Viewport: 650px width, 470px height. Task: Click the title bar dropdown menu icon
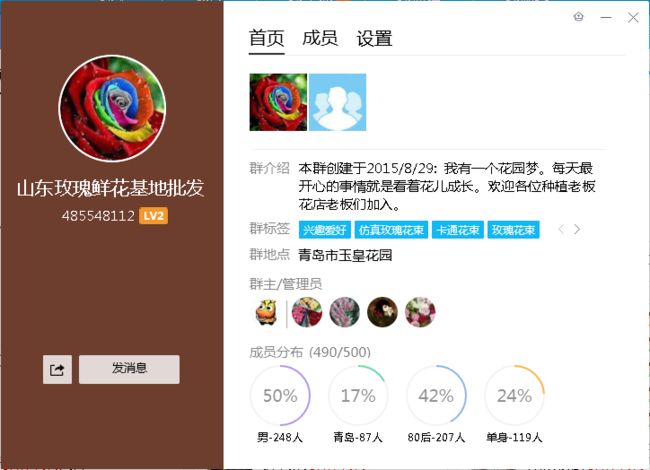tap(579, 17)
